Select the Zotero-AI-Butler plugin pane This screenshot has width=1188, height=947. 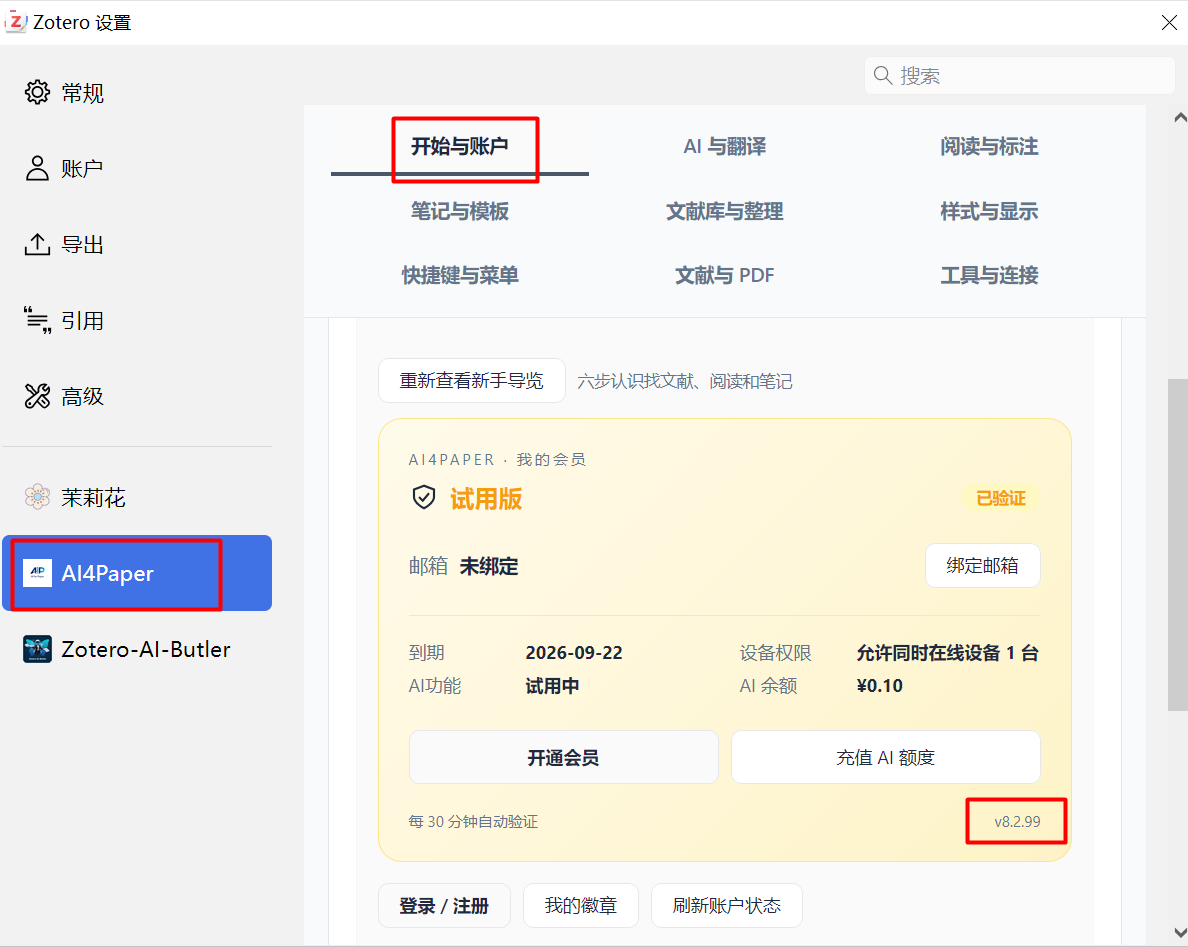(x=136, y=649)
